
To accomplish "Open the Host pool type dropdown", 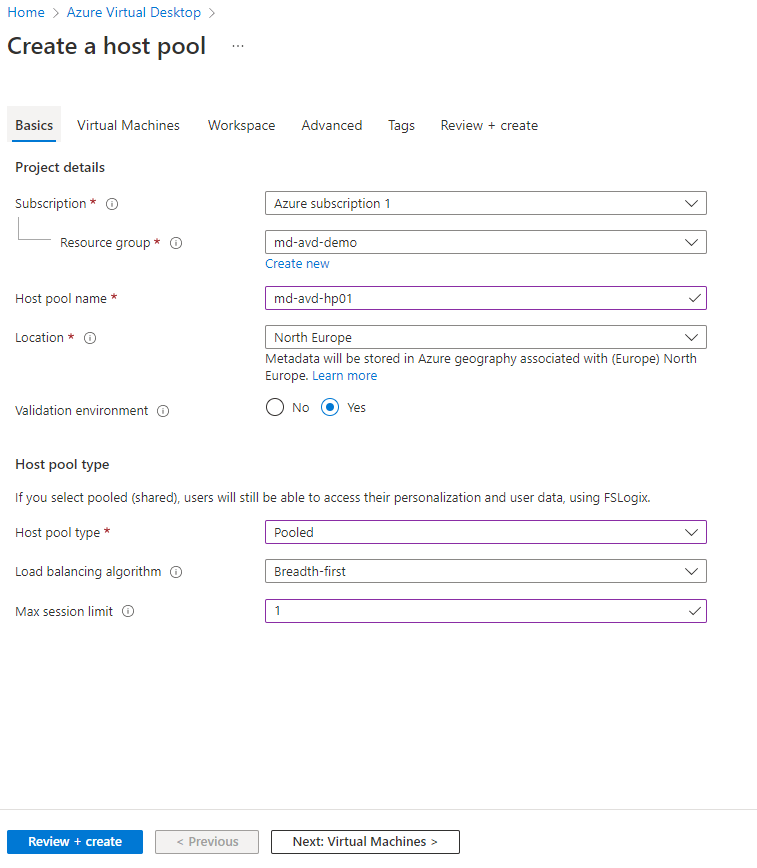I will (x=485, y=532).
